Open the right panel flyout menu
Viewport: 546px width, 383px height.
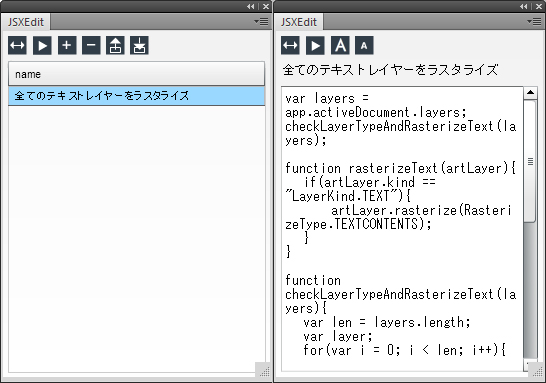534,22
